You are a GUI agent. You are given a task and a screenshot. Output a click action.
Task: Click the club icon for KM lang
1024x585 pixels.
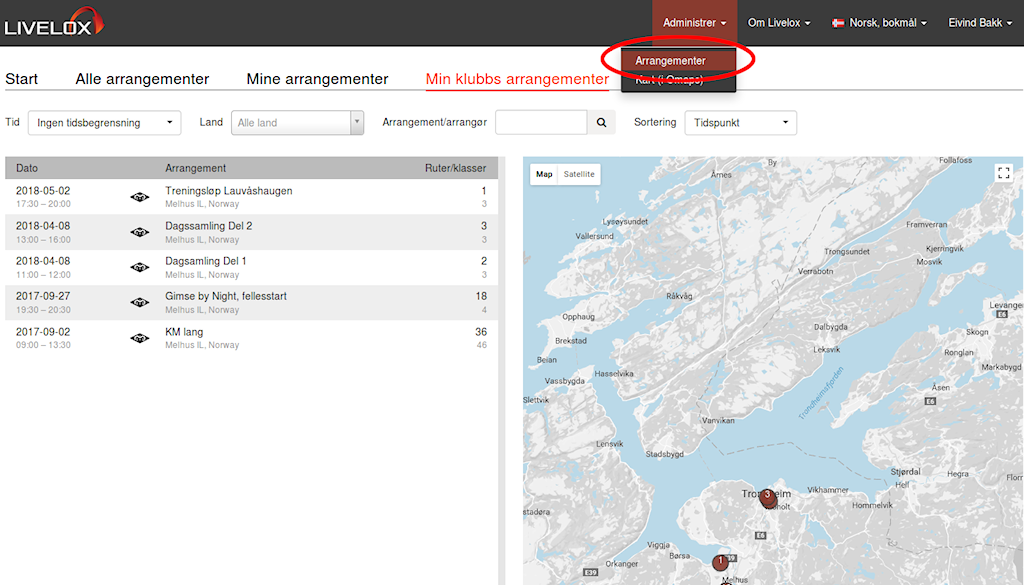coord(140,338)
